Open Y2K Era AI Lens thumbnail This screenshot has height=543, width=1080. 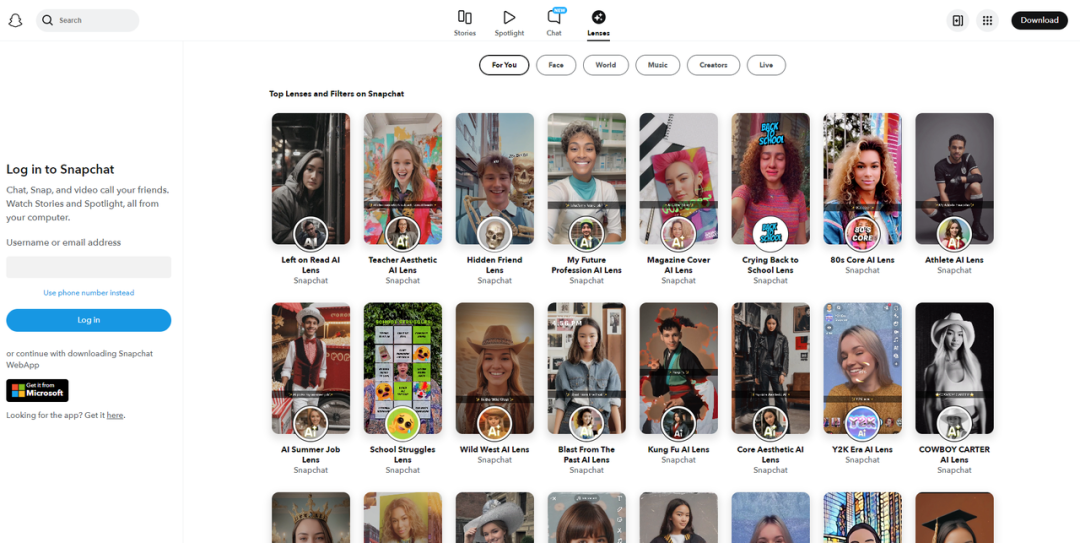[x=862, y=368]
